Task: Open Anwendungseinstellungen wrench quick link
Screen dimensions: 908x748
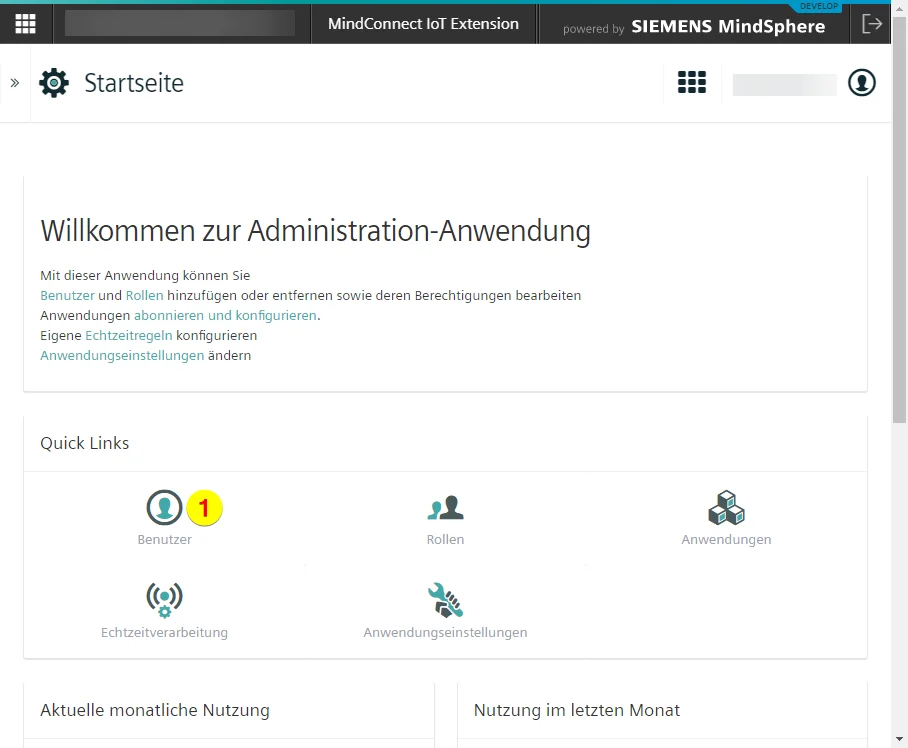Action: pos(445,600)
